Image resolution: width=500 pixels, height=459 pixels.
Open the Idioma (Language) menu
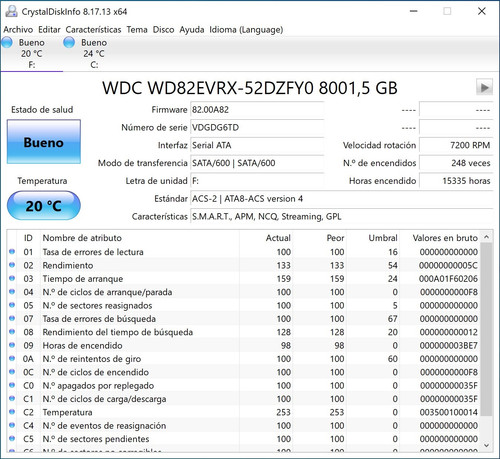[246, 30]
